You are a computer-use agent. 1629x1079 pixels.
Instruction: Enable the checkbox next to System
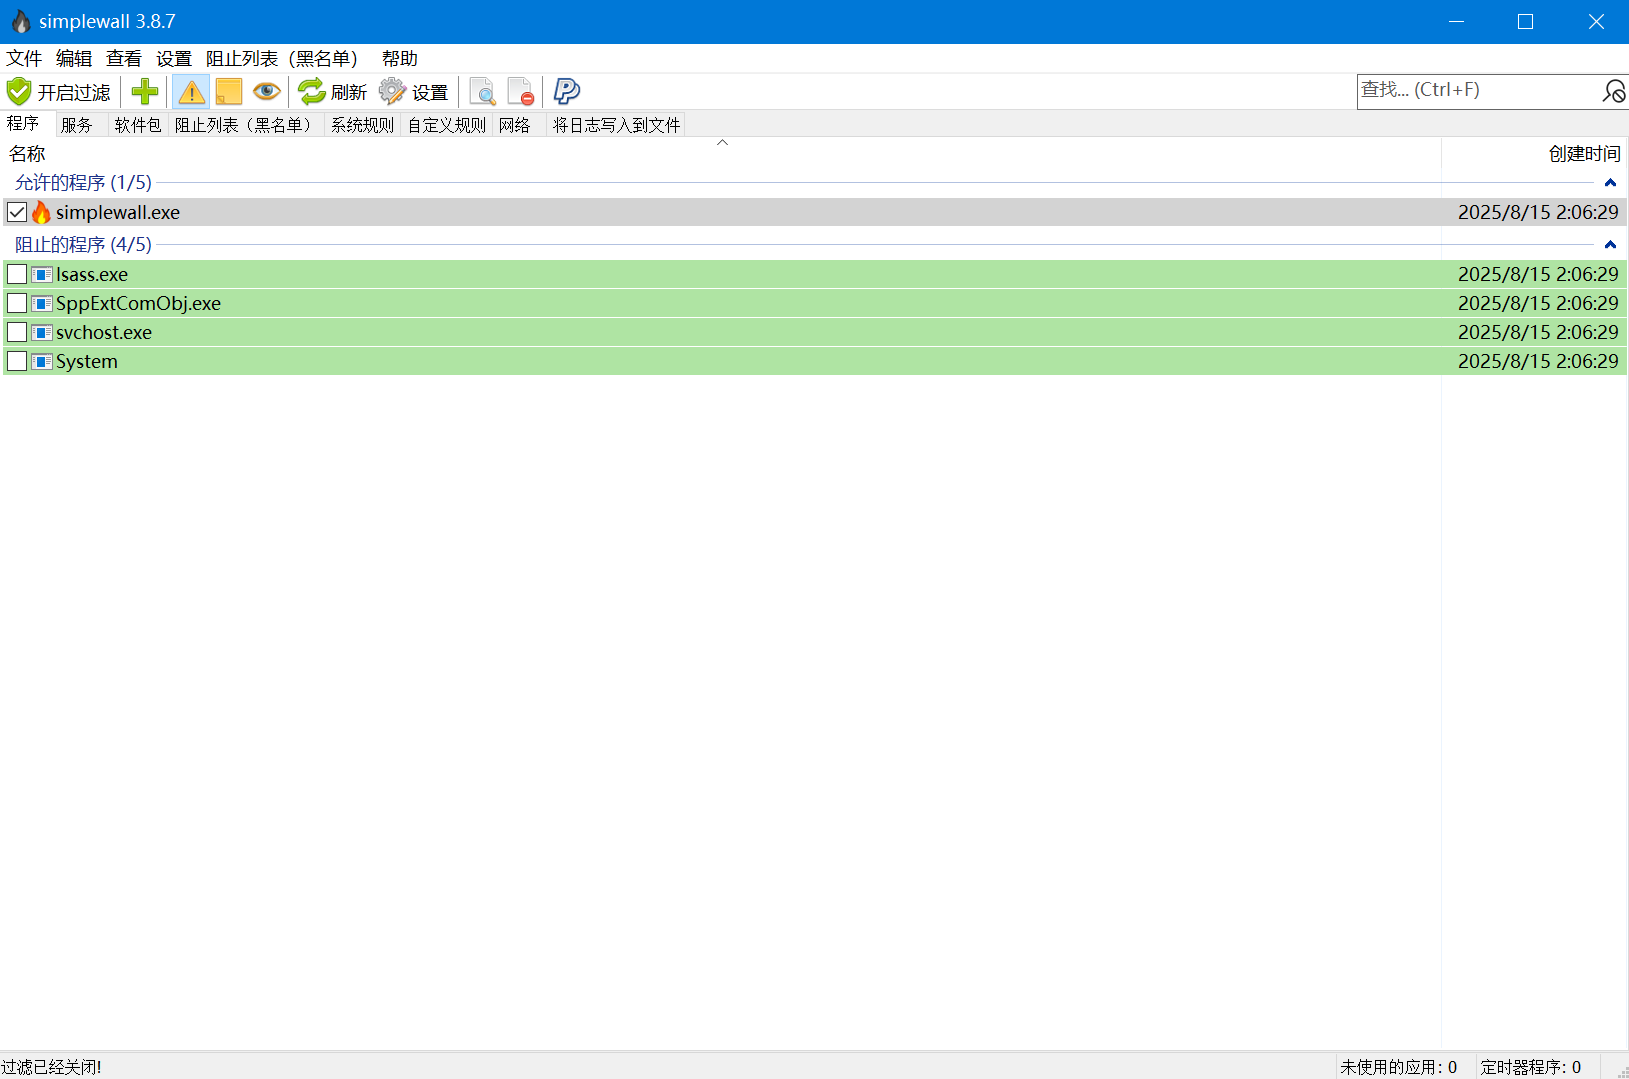[16, 361]
